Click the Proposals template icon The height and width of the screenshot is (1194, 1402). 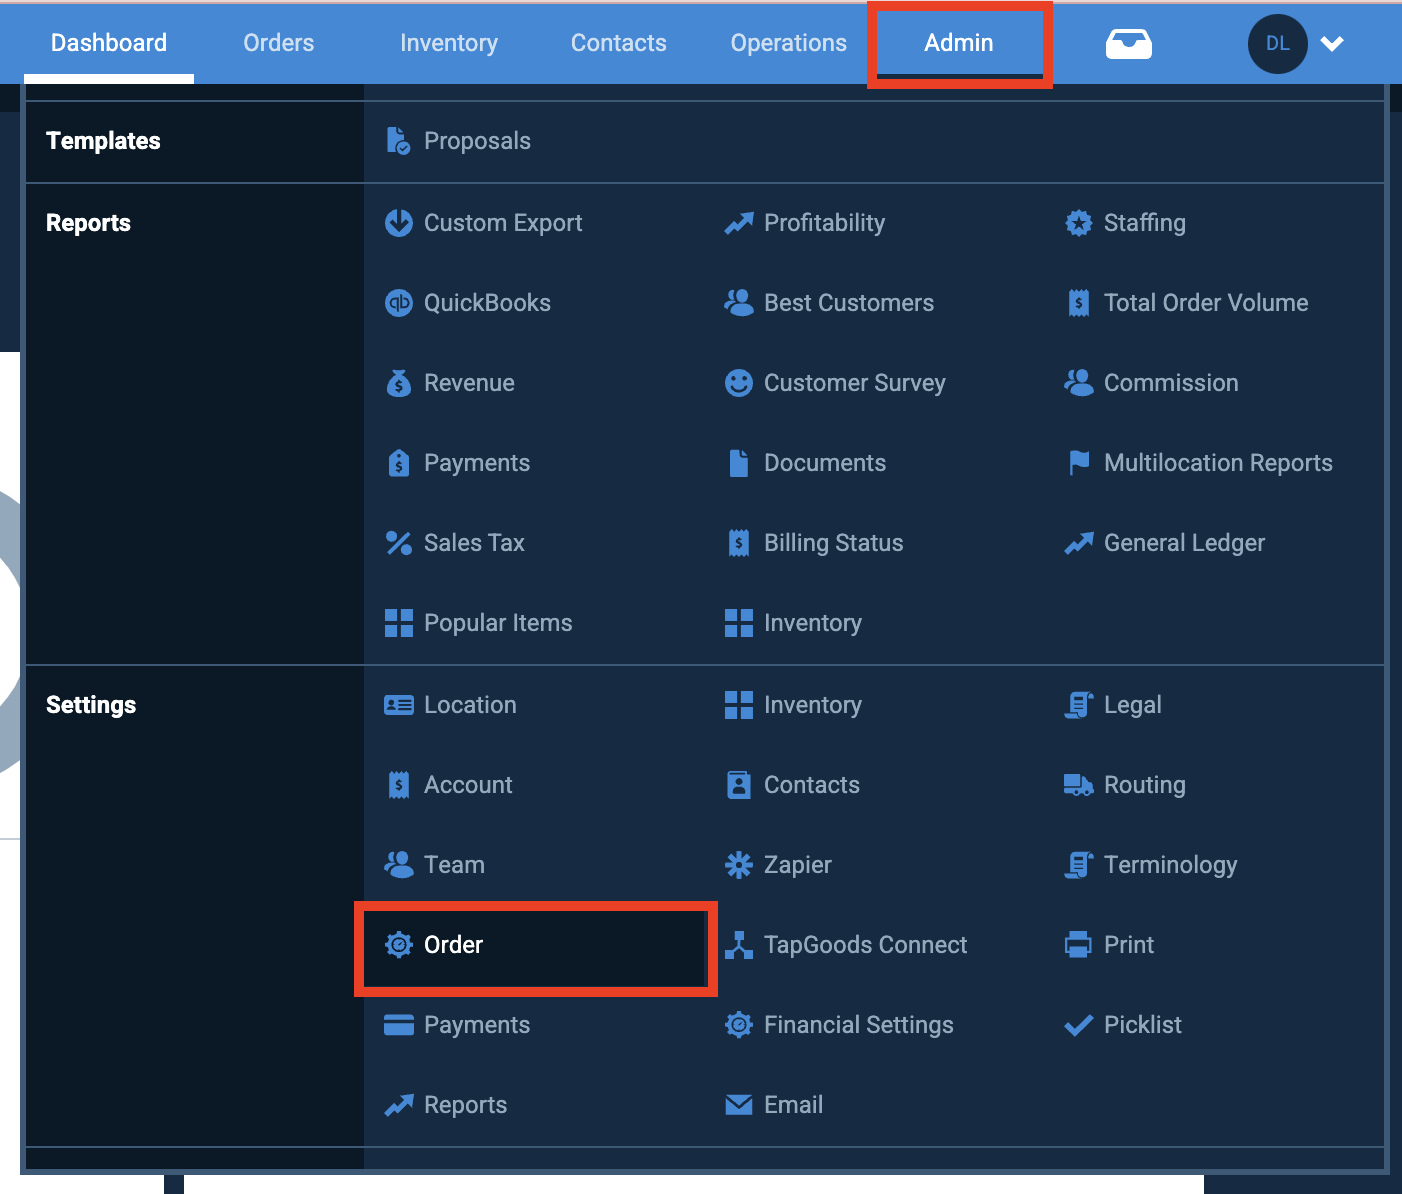[399, 141]
